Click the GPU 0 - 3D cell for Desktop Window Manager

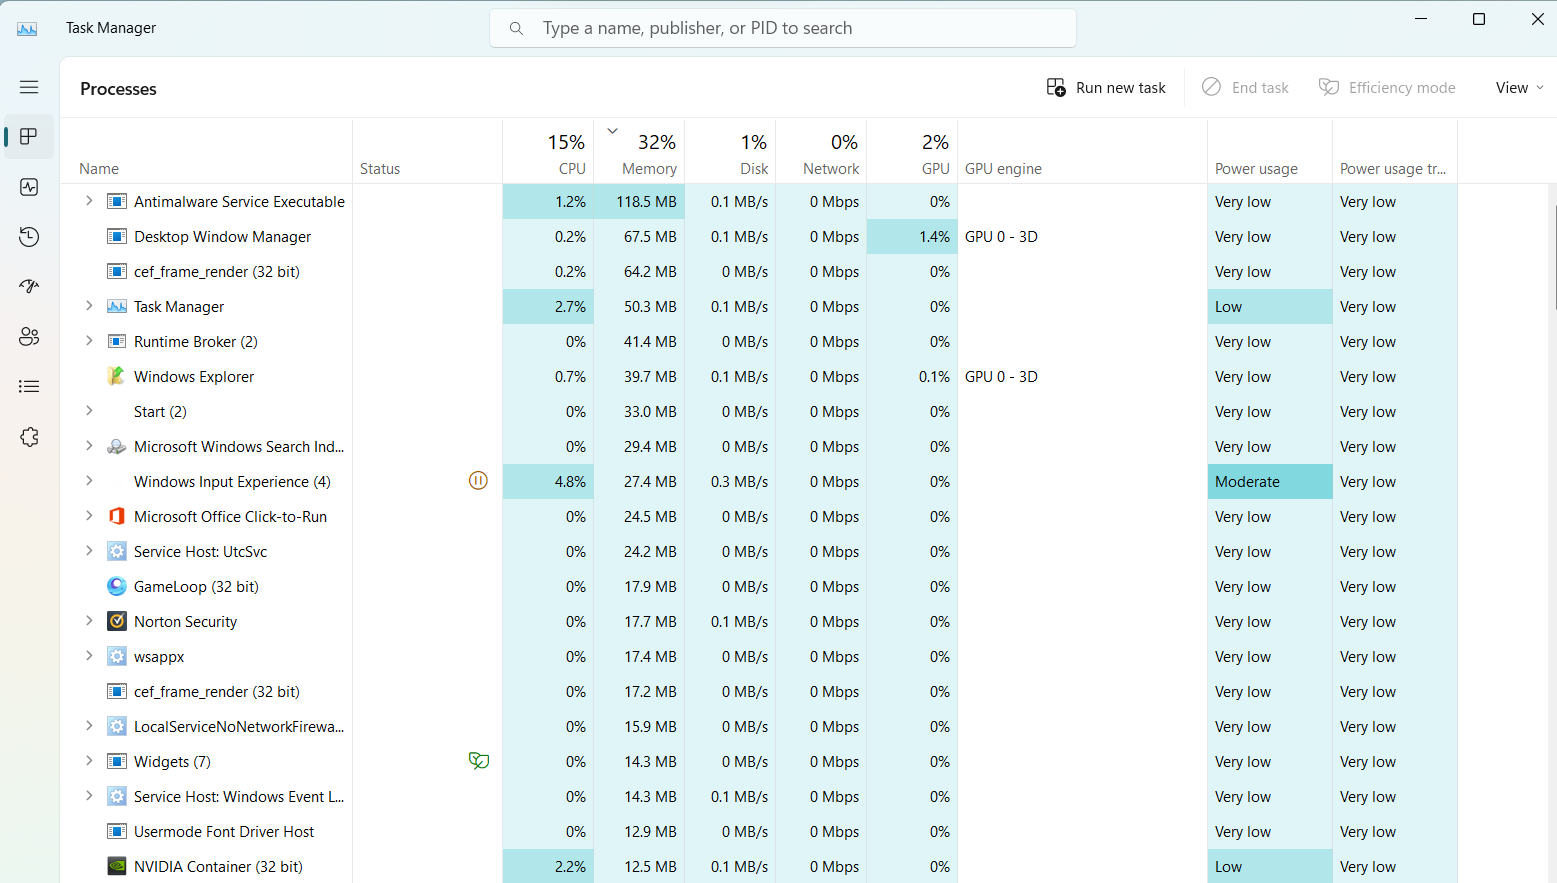click(x=1082, y=236)
